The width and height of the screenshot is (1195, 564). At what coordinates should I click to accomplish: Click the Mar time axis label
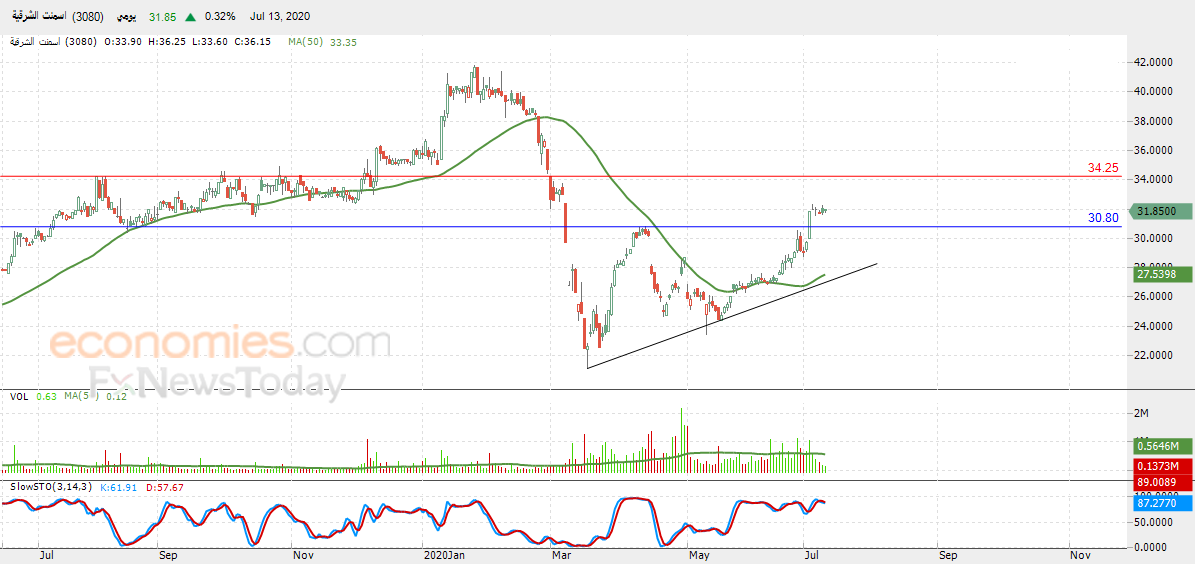(x=562, y=556)
